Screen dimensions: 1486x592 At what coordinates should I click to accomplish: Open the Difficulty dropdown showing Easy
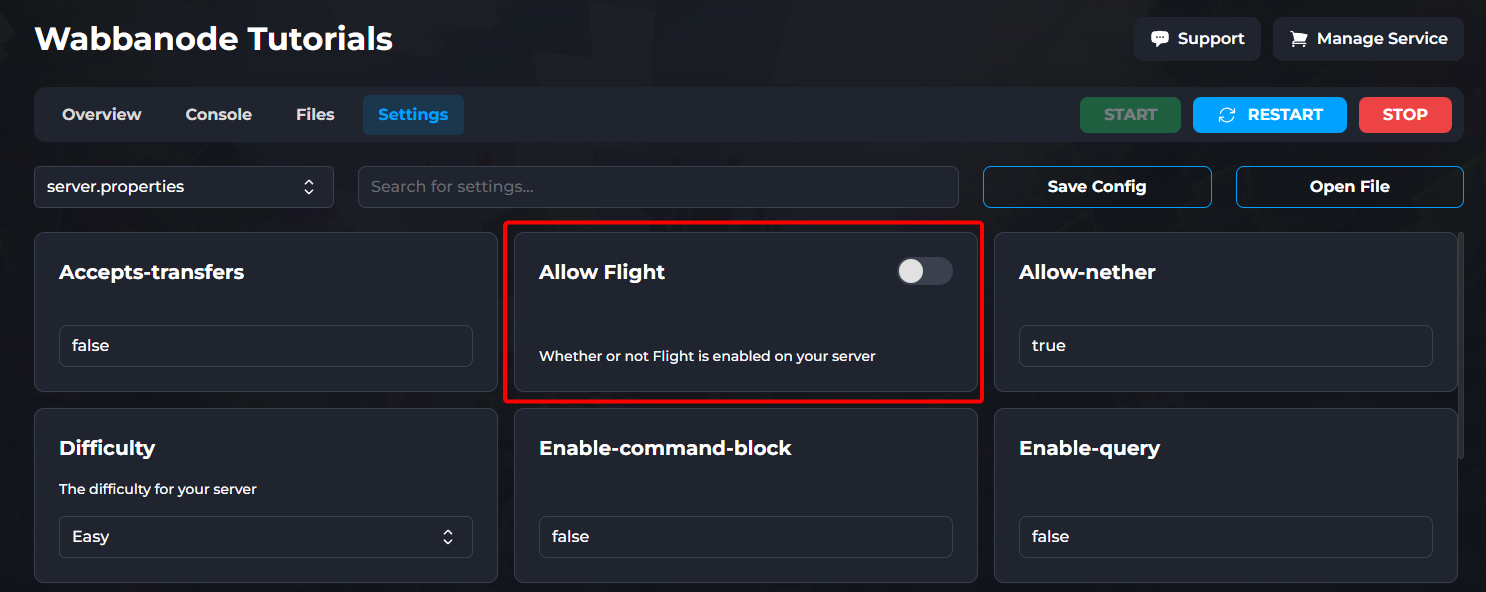265,537
